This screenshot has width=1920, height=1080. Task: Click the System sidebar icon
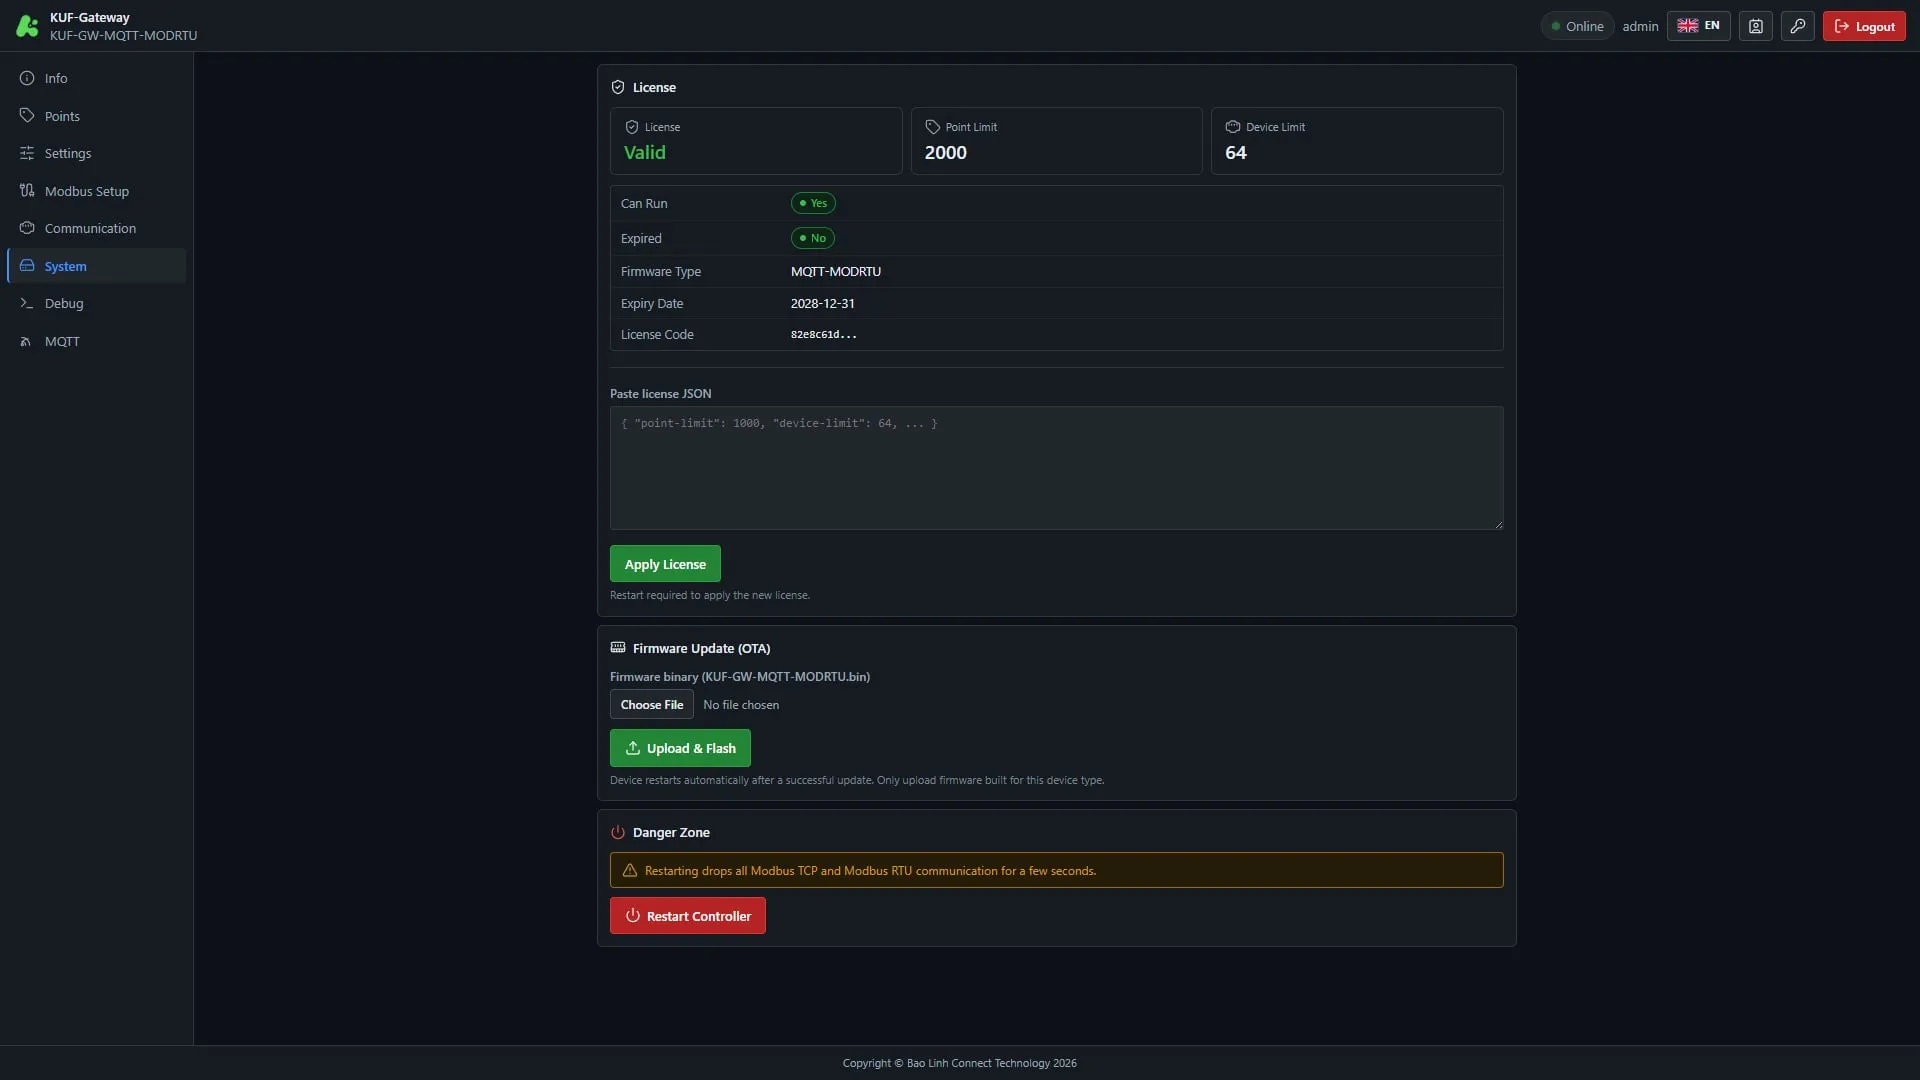pyautogui.click(x=27, y=266)
